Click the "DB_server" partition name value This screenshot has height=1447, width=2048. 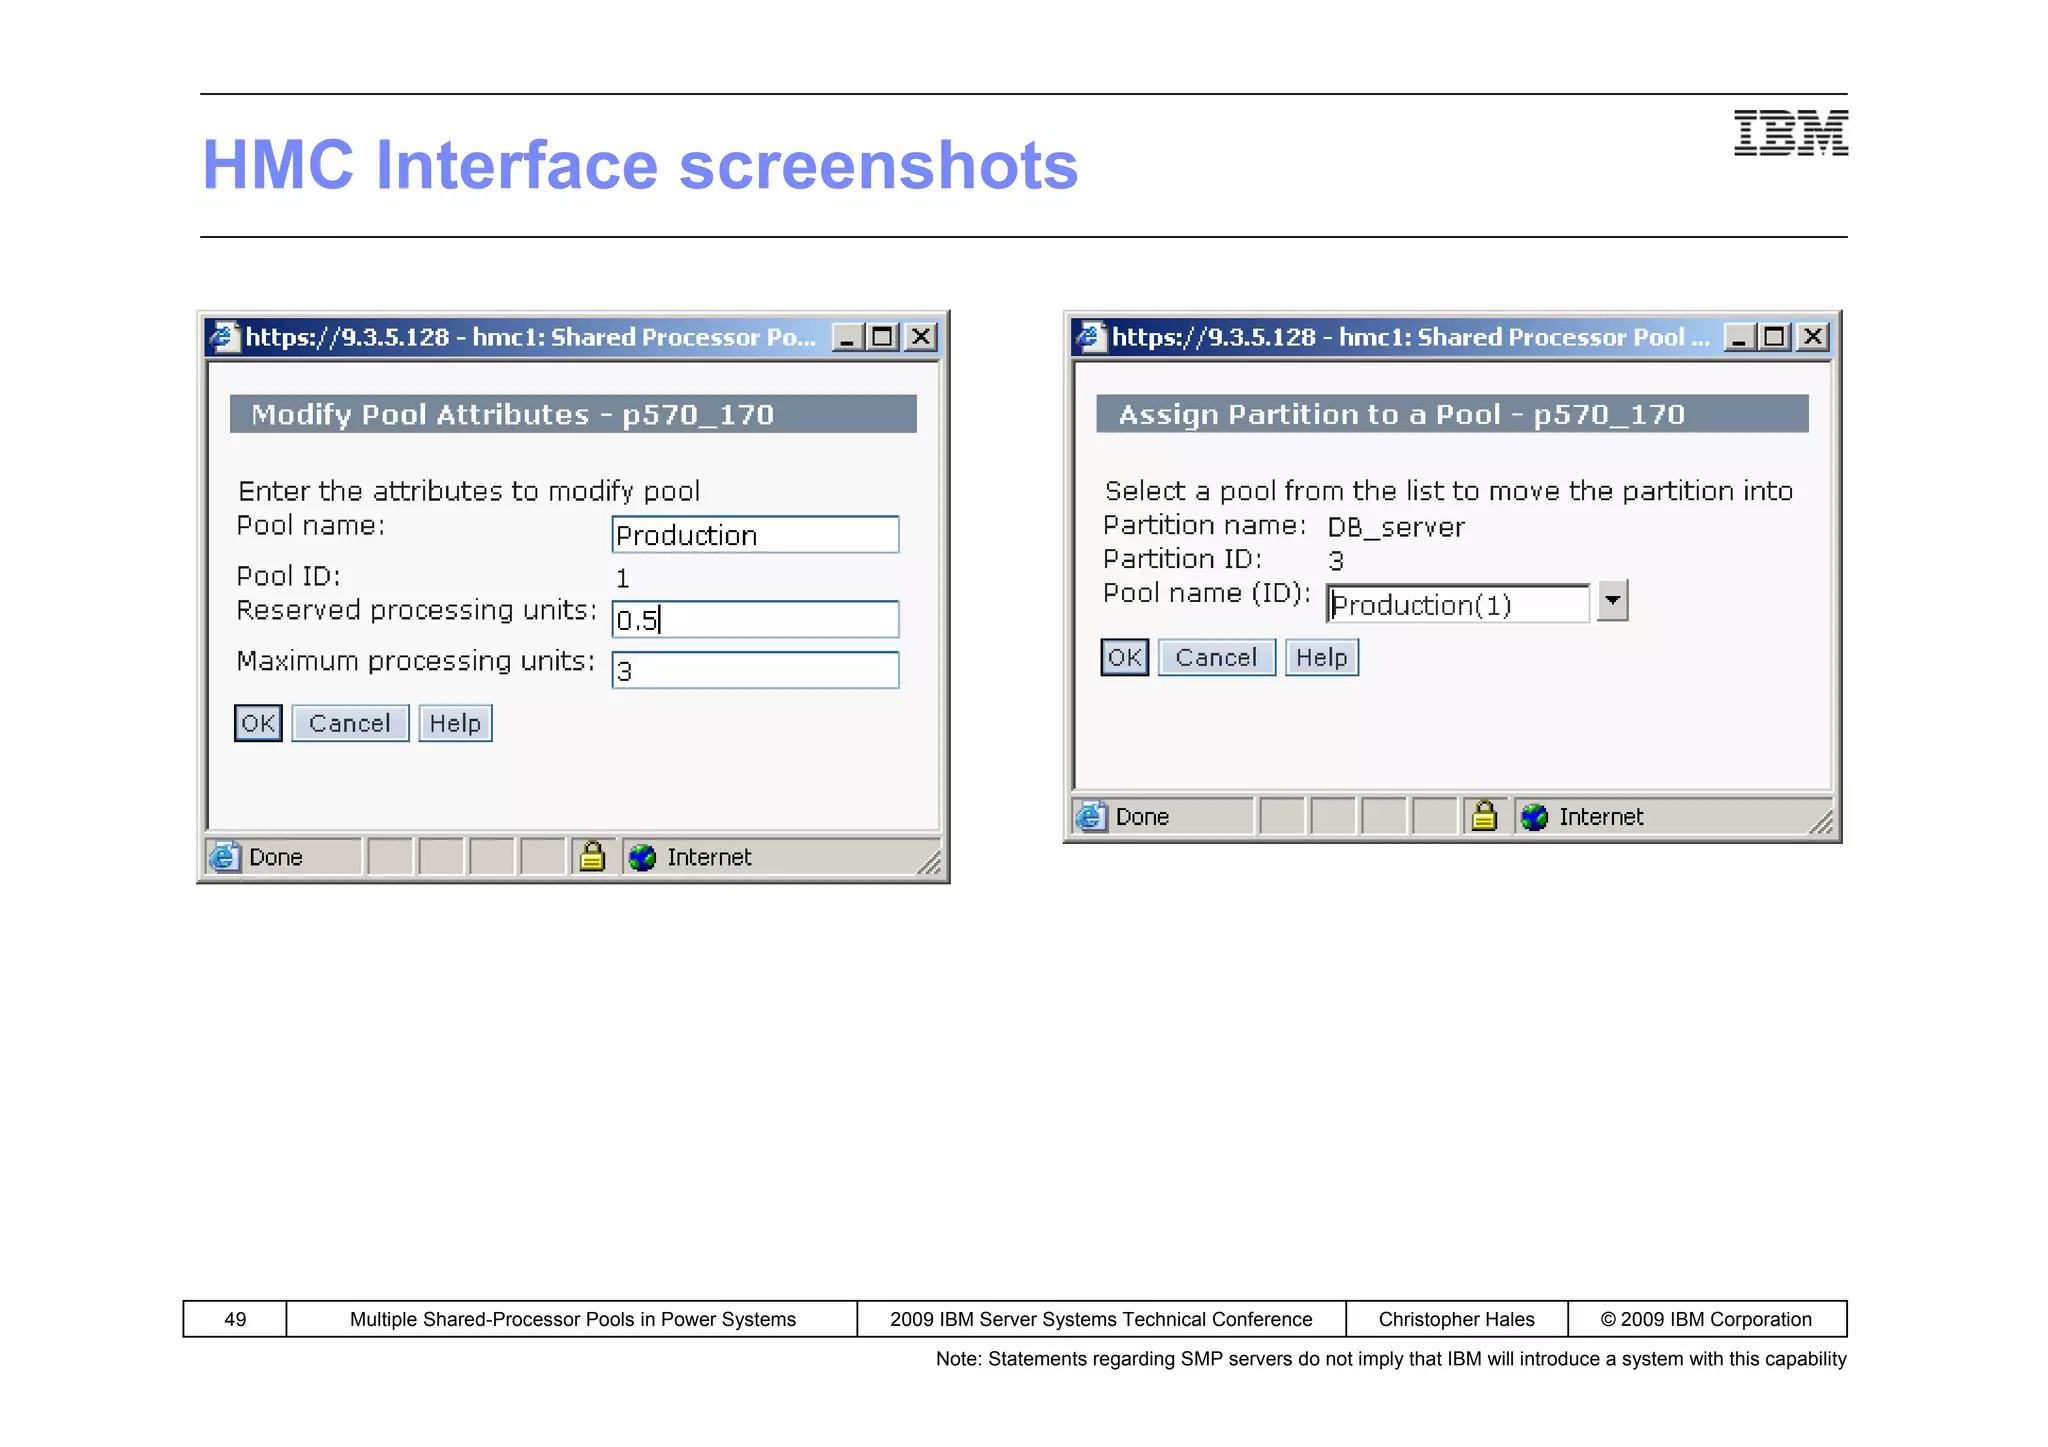pos(1395,527)
